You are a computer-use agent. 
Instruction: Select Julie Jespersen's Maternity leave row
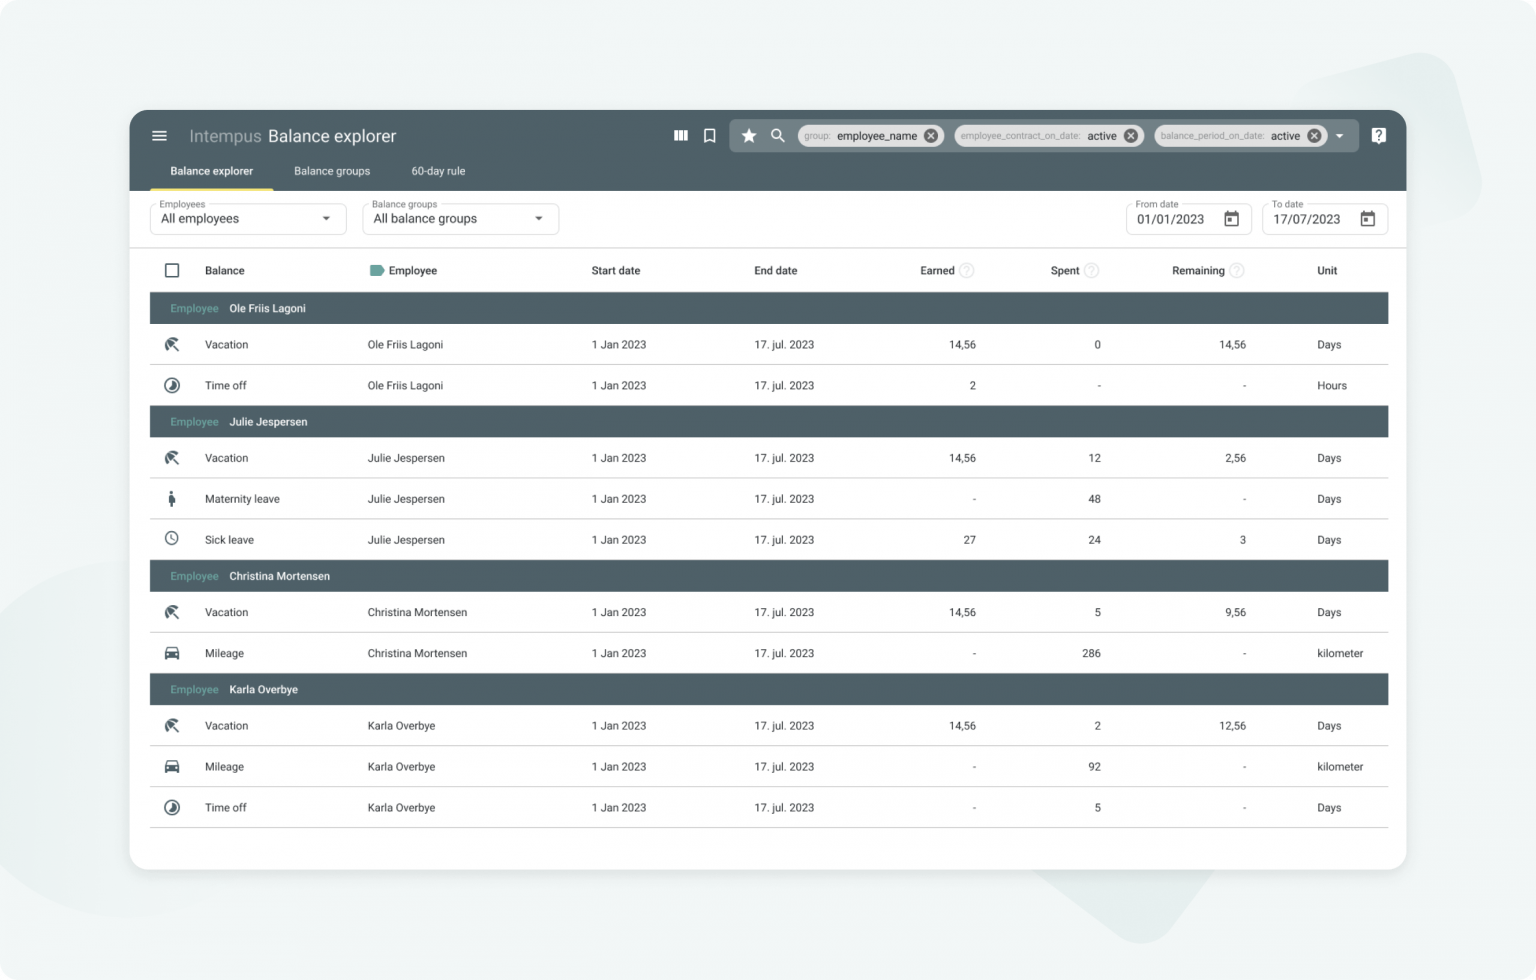(x=242, y=499)
